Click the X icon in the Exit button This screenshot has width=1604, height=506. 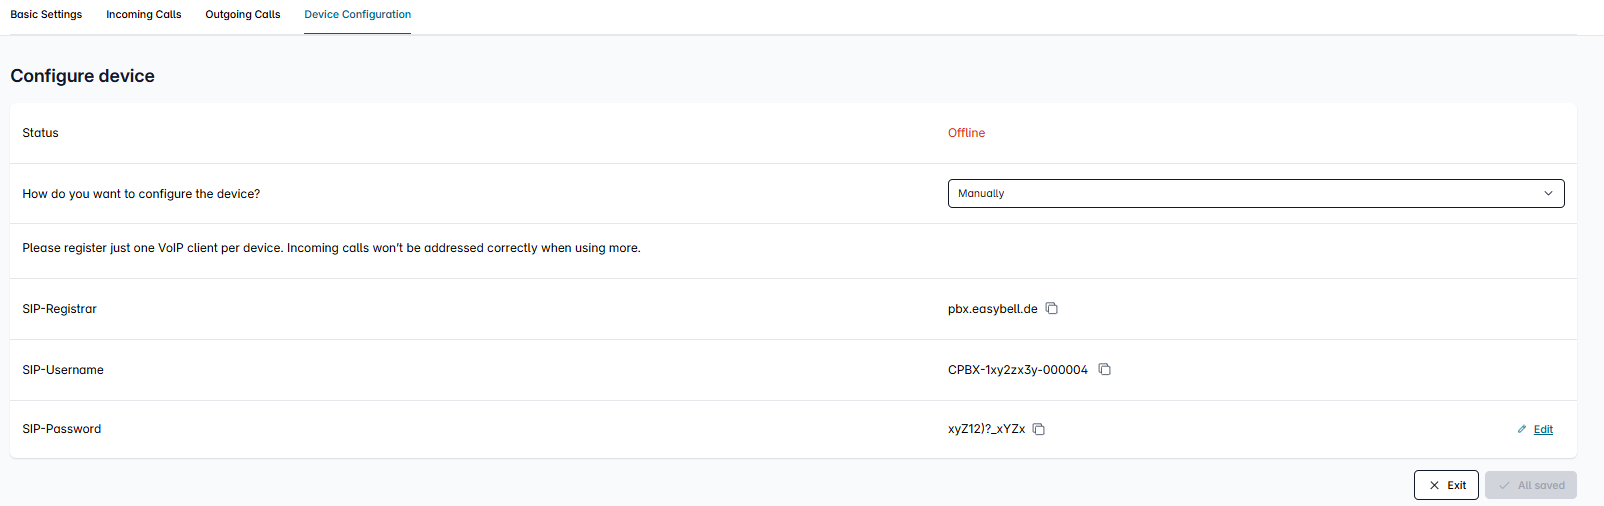[x=1434, y=485]
